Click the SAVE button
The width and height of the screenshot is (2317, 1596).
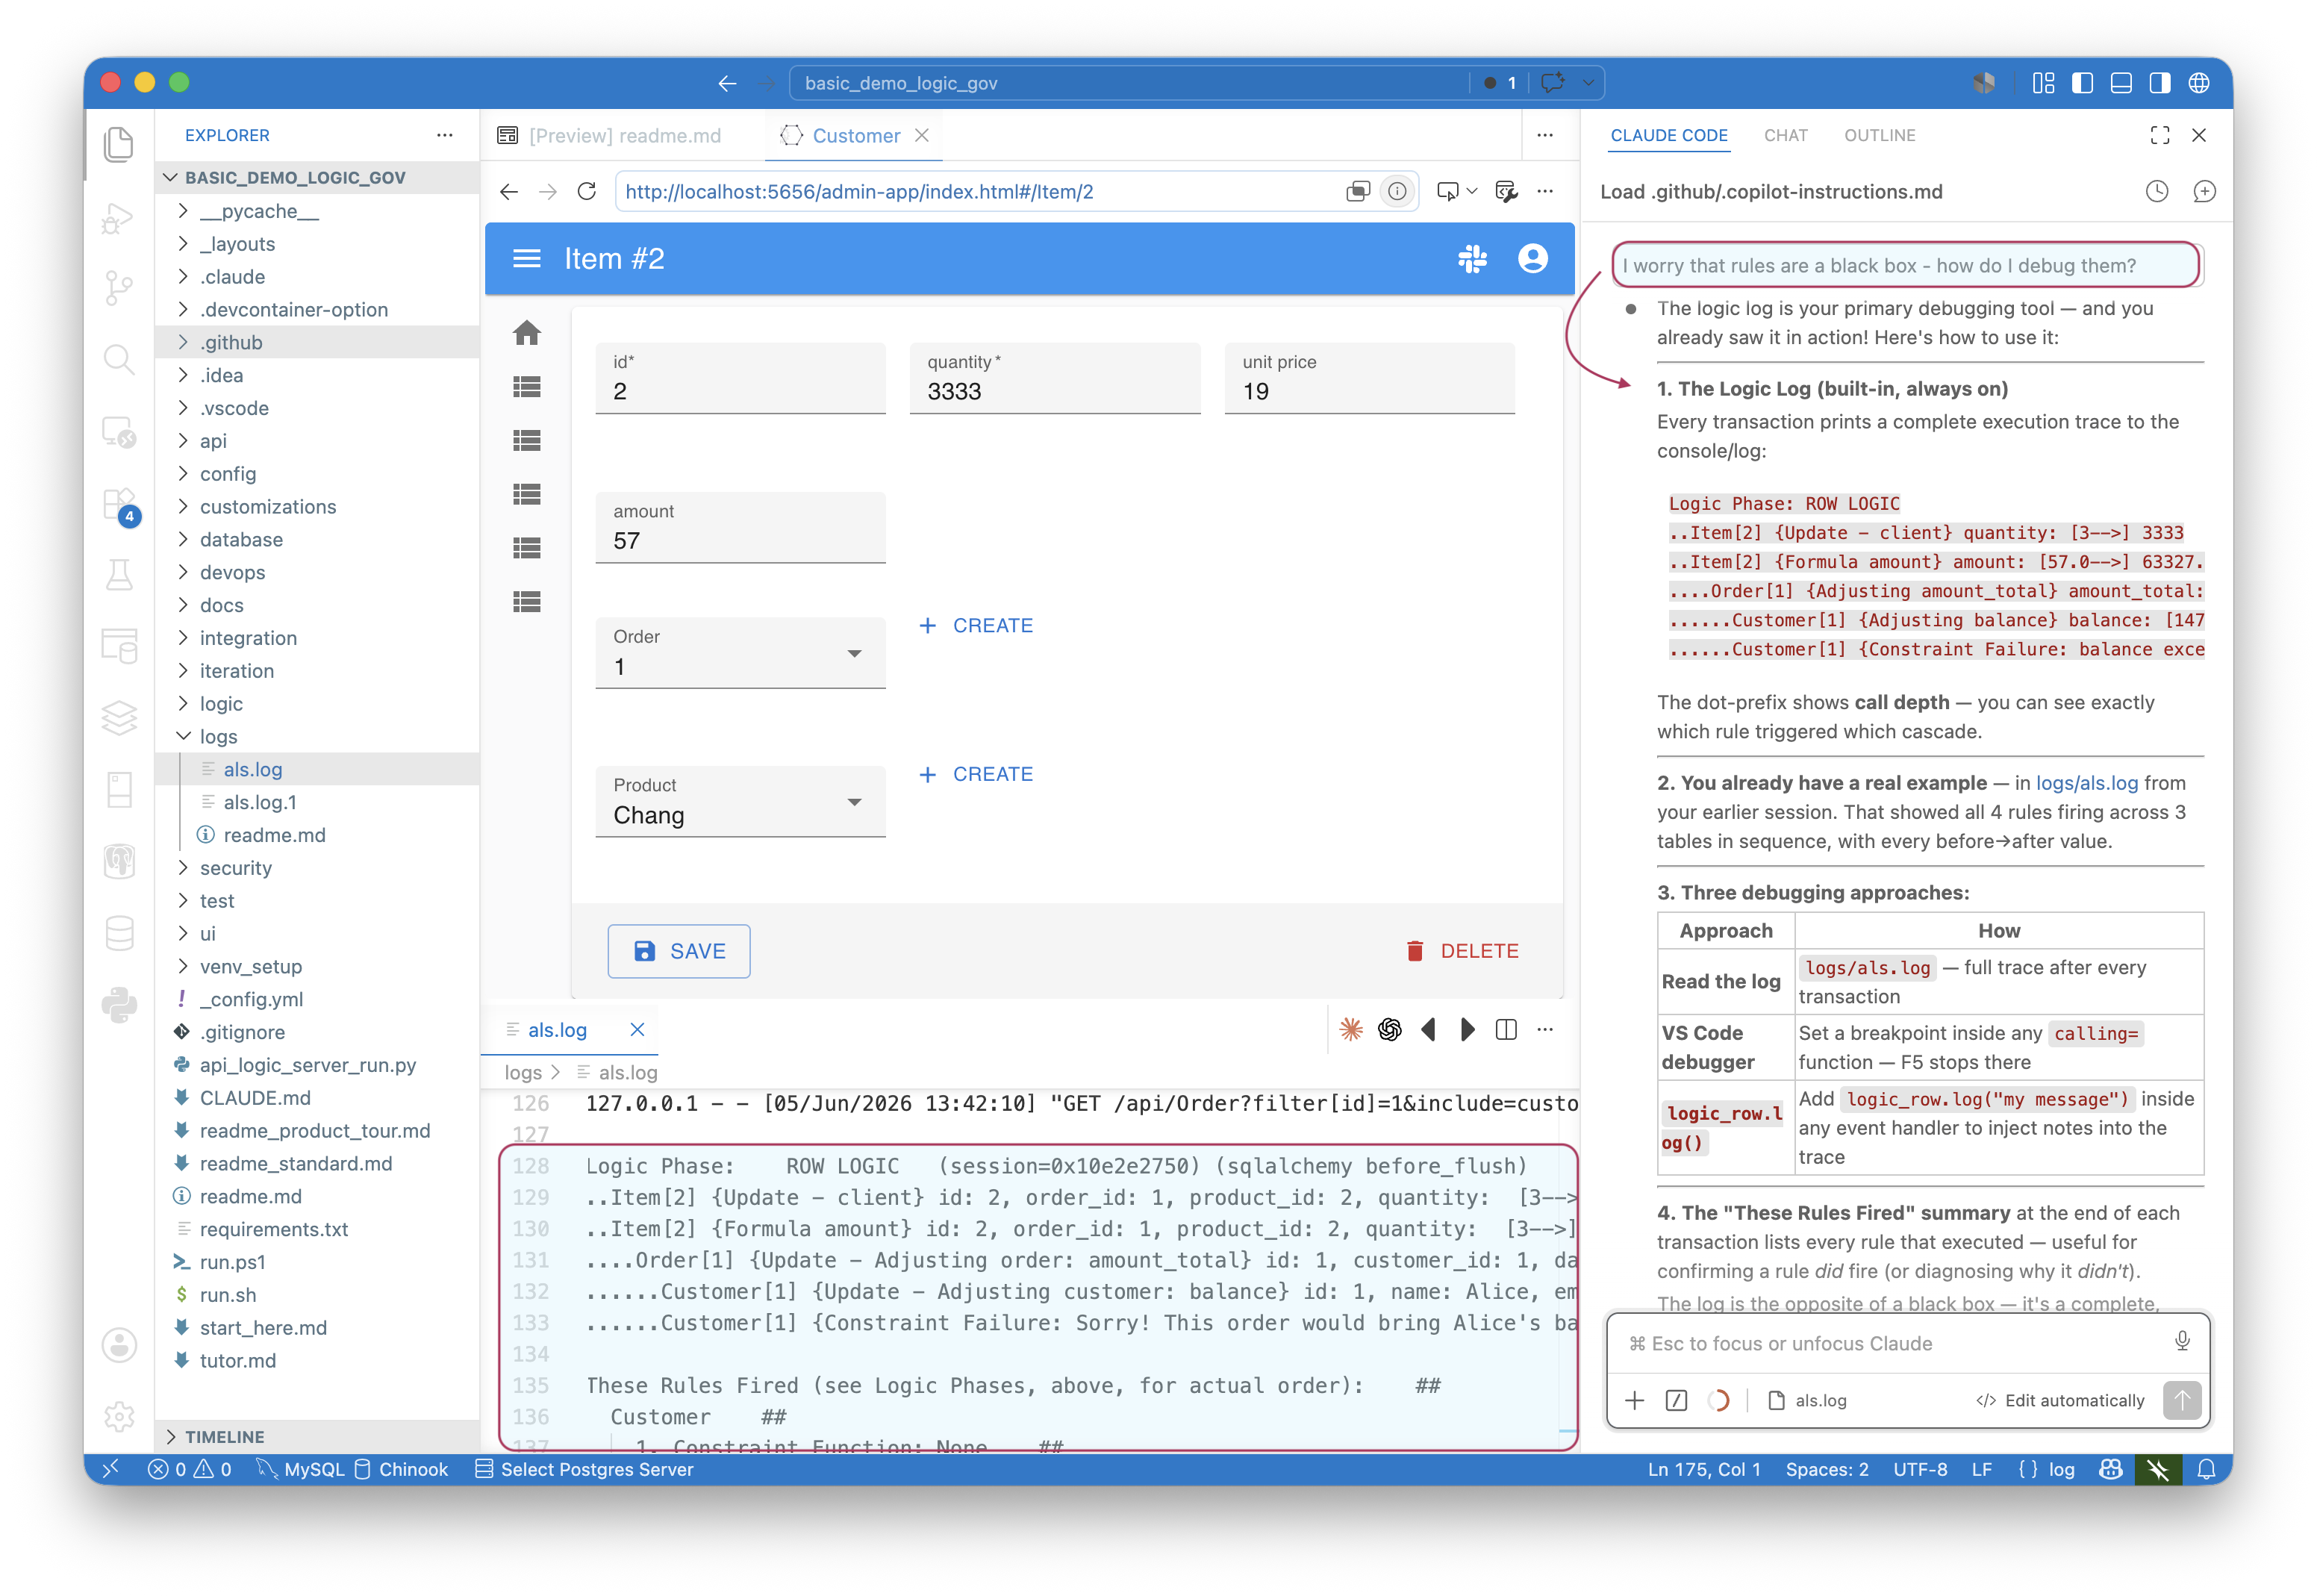click(x=679, y=950)
